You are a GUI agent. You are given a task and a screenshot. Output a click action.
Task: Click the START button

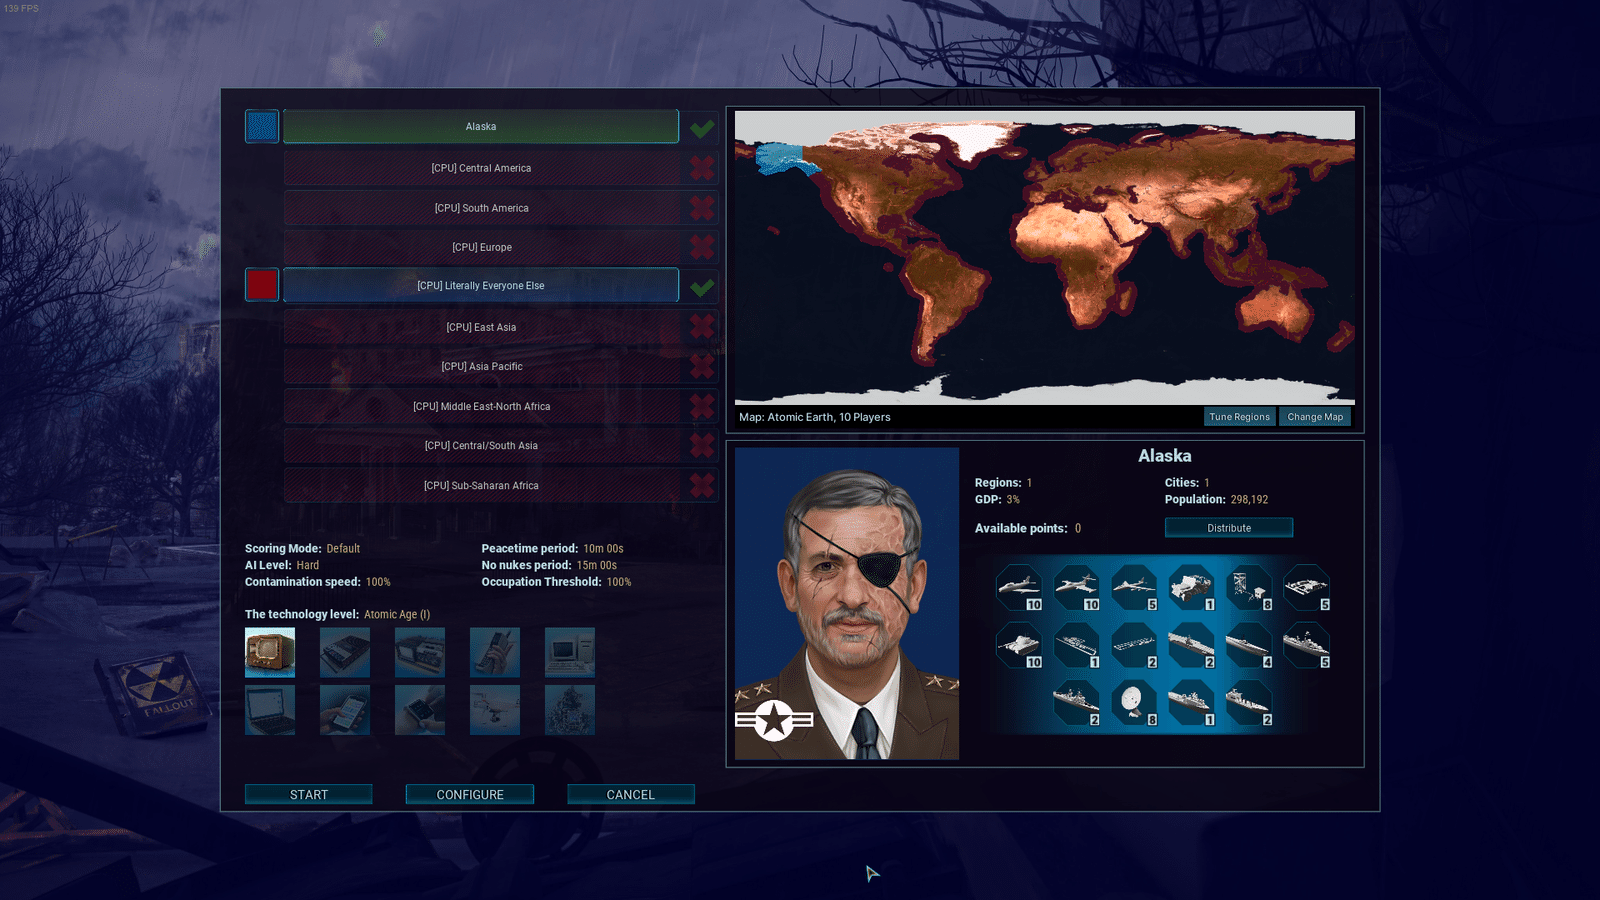pyautogui.click(x=309, y=794)
